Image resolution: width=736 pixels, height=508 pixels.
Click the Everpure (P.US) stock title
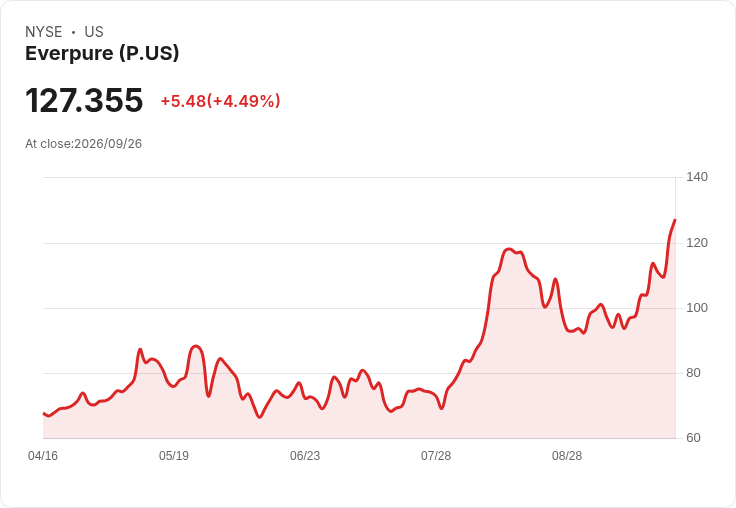click(102, 53)
